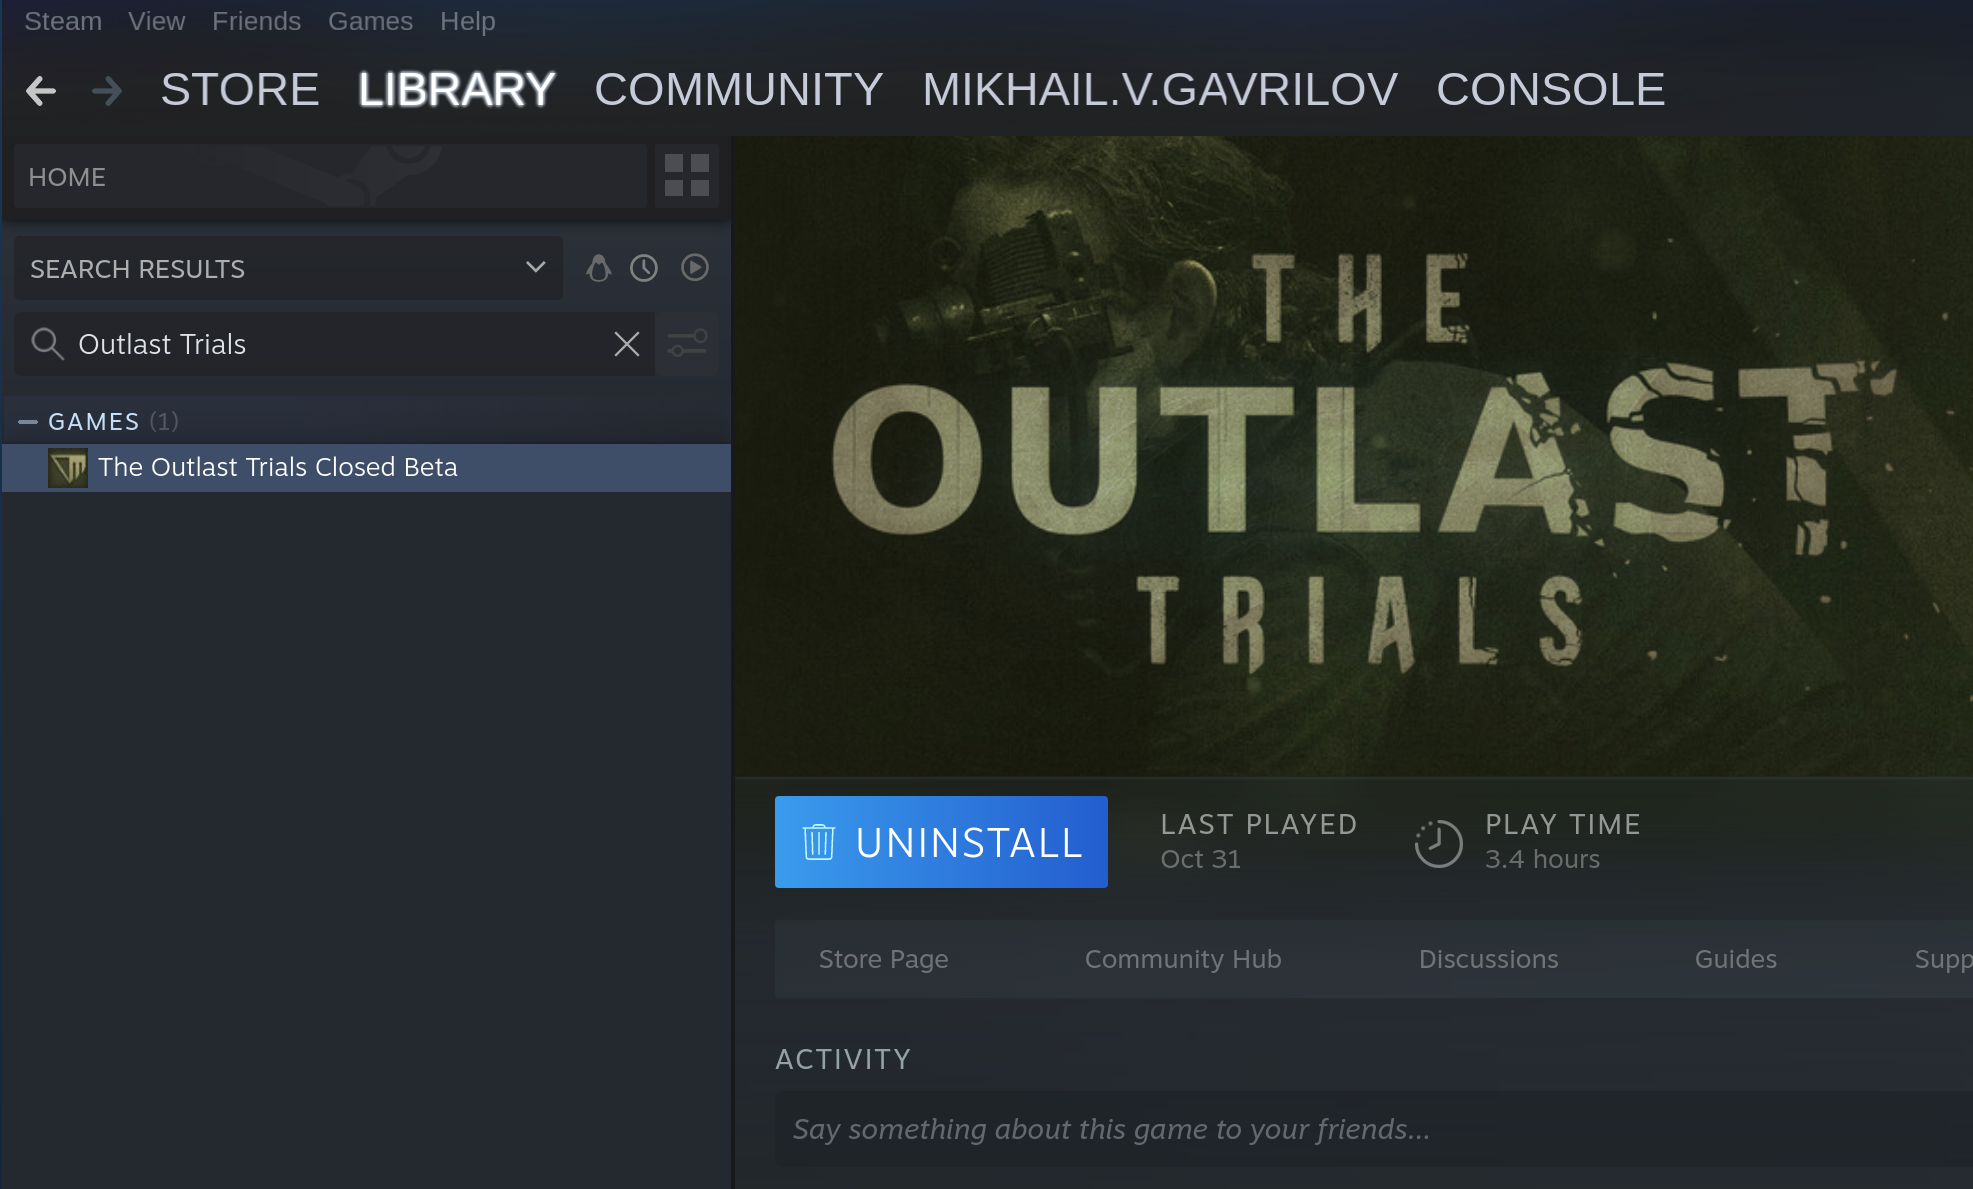Click the 'Oct 31' last played date
Viewport: 1973px width, 1189px height.
pos(1201,860)
